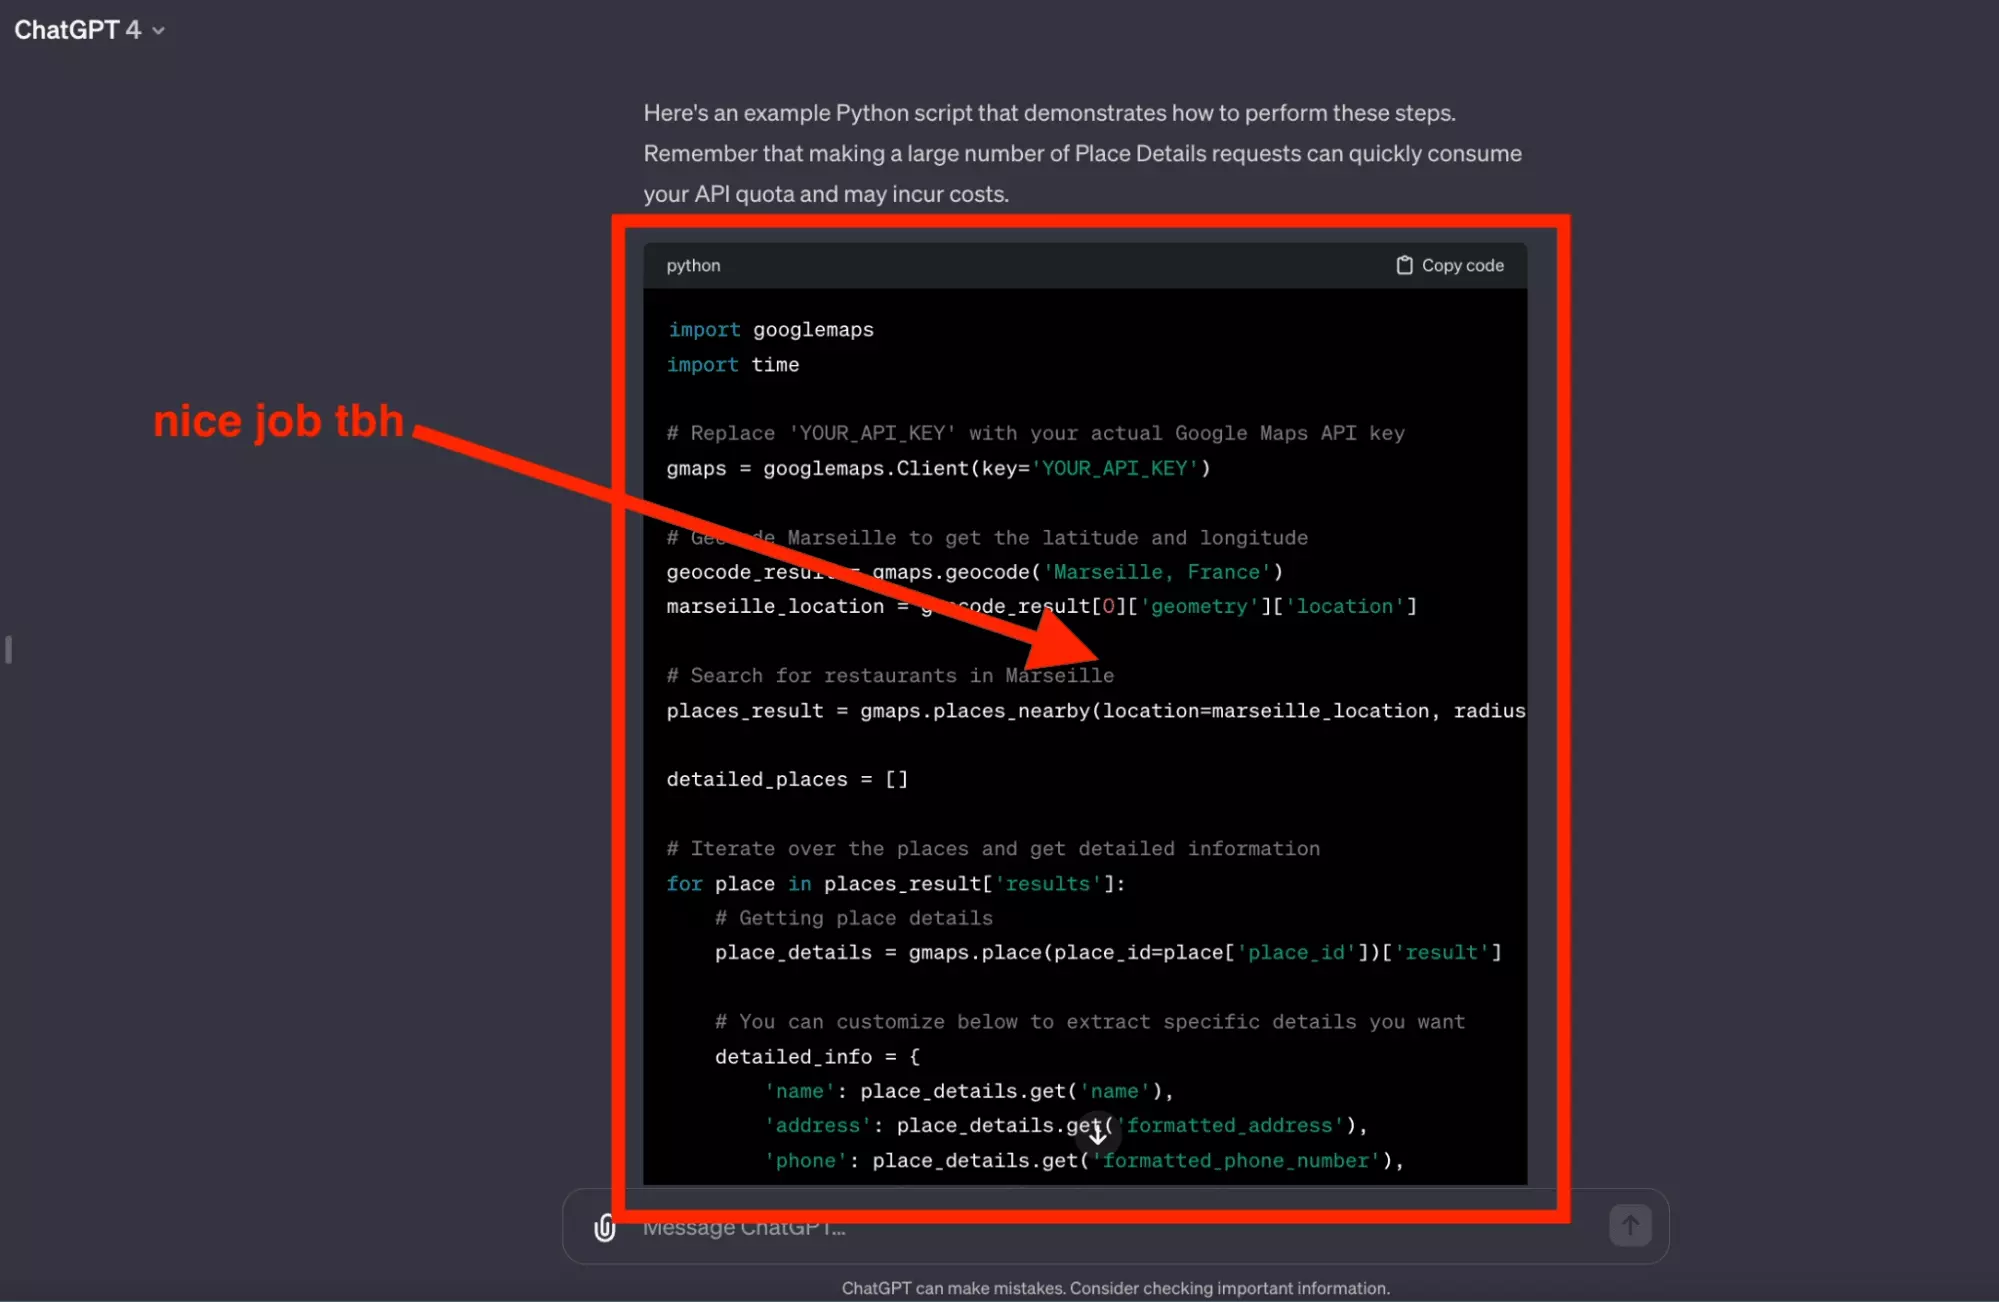
Task: Click the 'Marseille, France' string literal
Action: pos(1156,572)
